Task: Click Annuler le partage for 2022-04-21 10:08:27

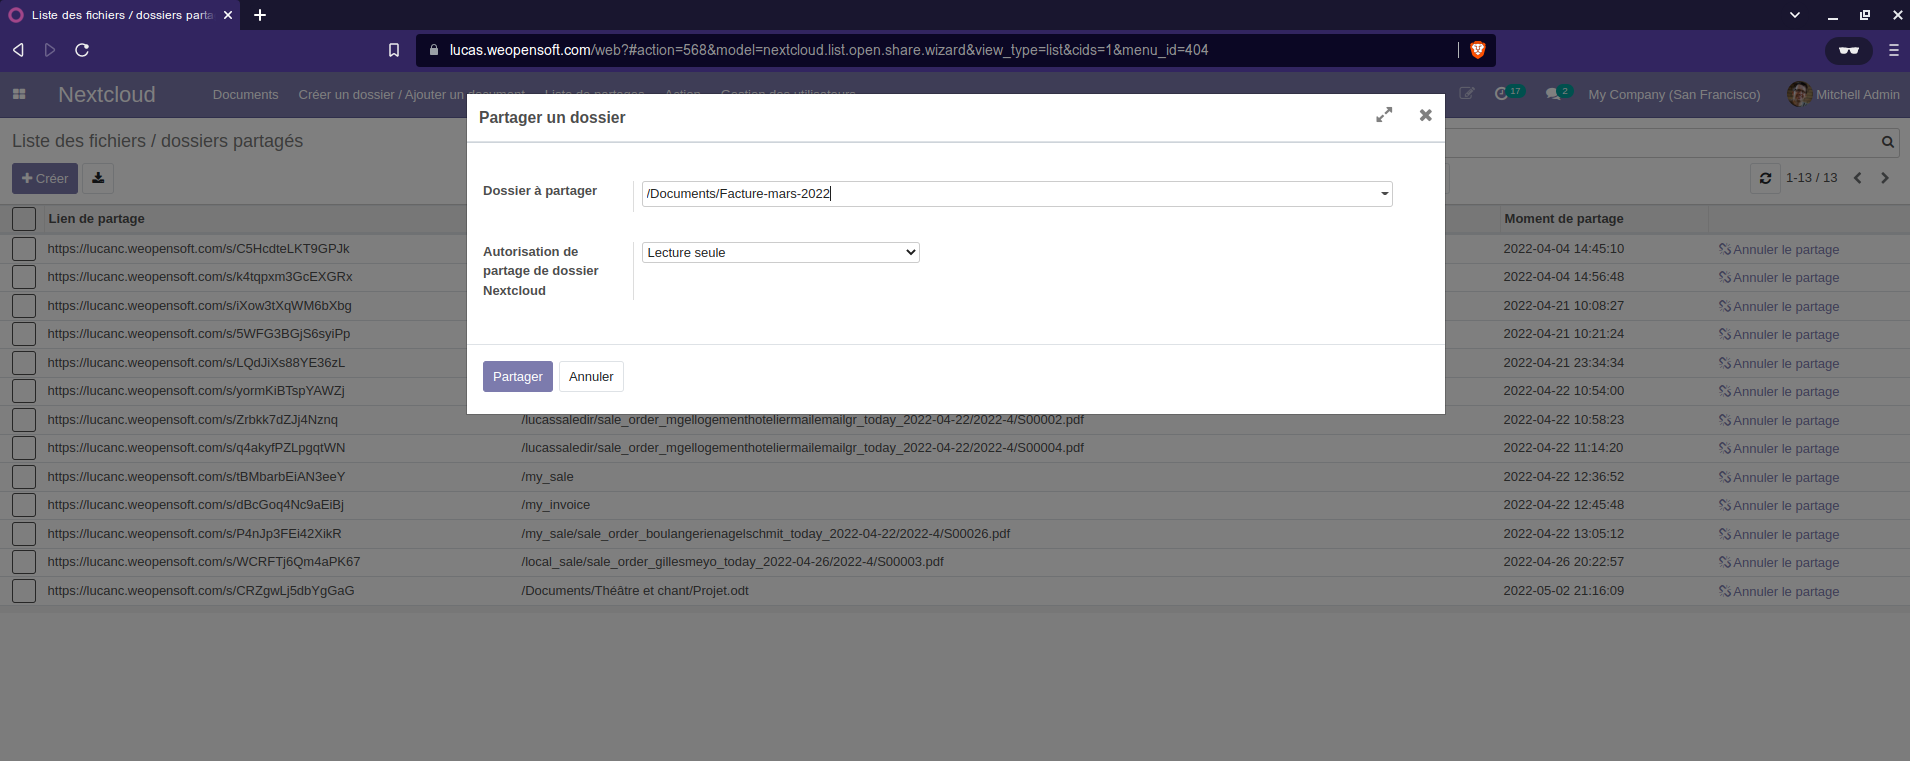Action: [1779, 306]
